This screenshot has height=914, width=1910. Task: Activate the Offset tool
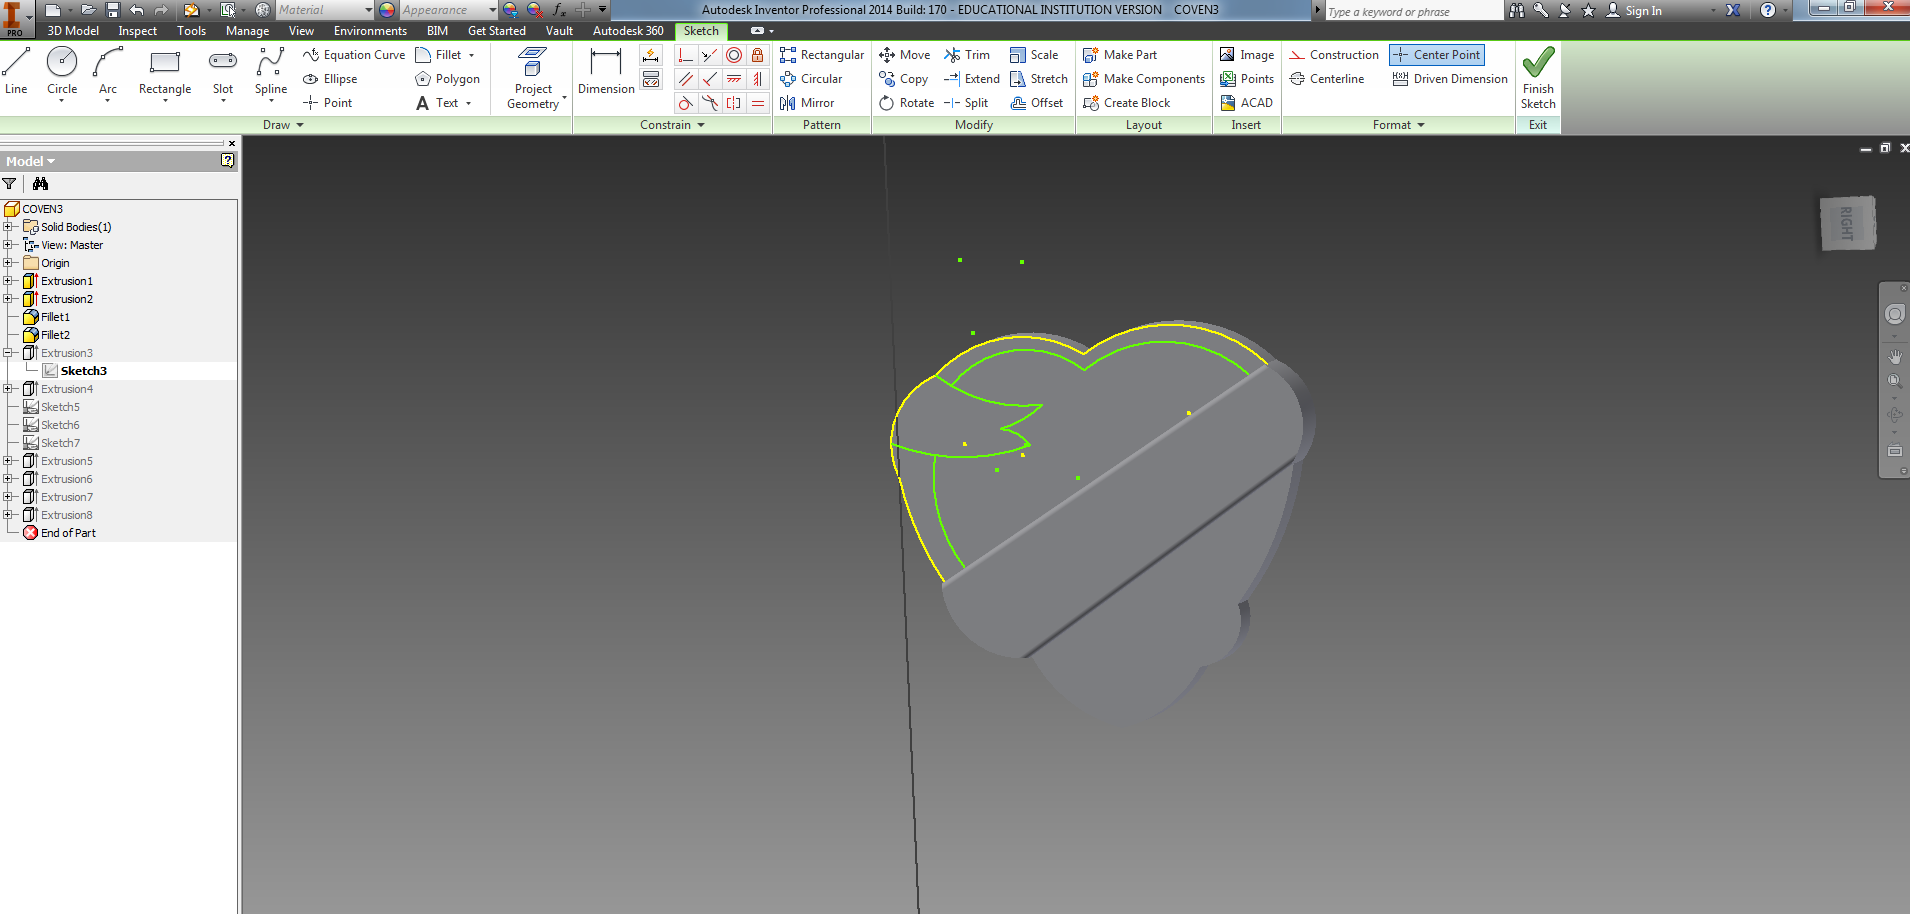point(1037,103)
